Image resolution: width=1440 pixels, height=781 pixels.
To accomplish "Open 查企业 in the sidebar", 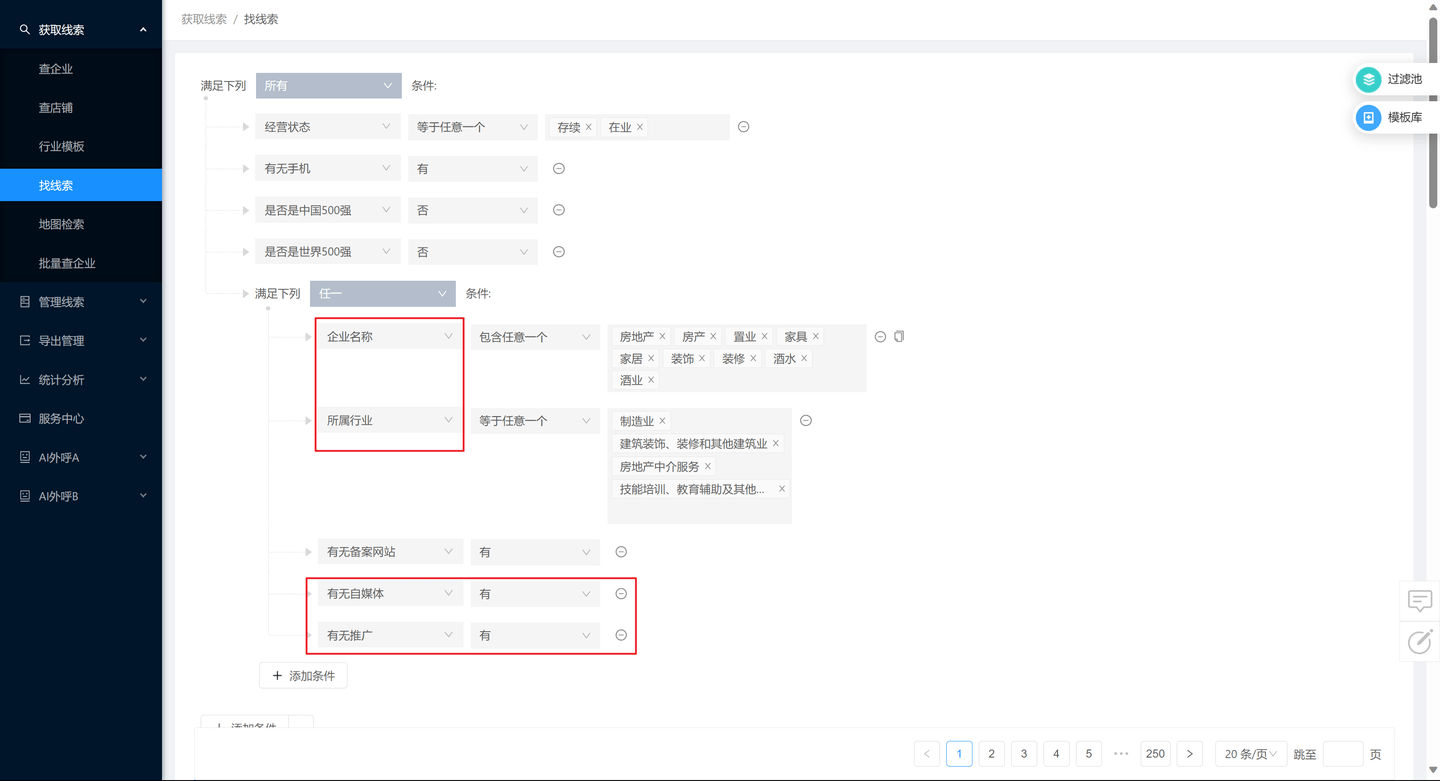I will (81, 69).
